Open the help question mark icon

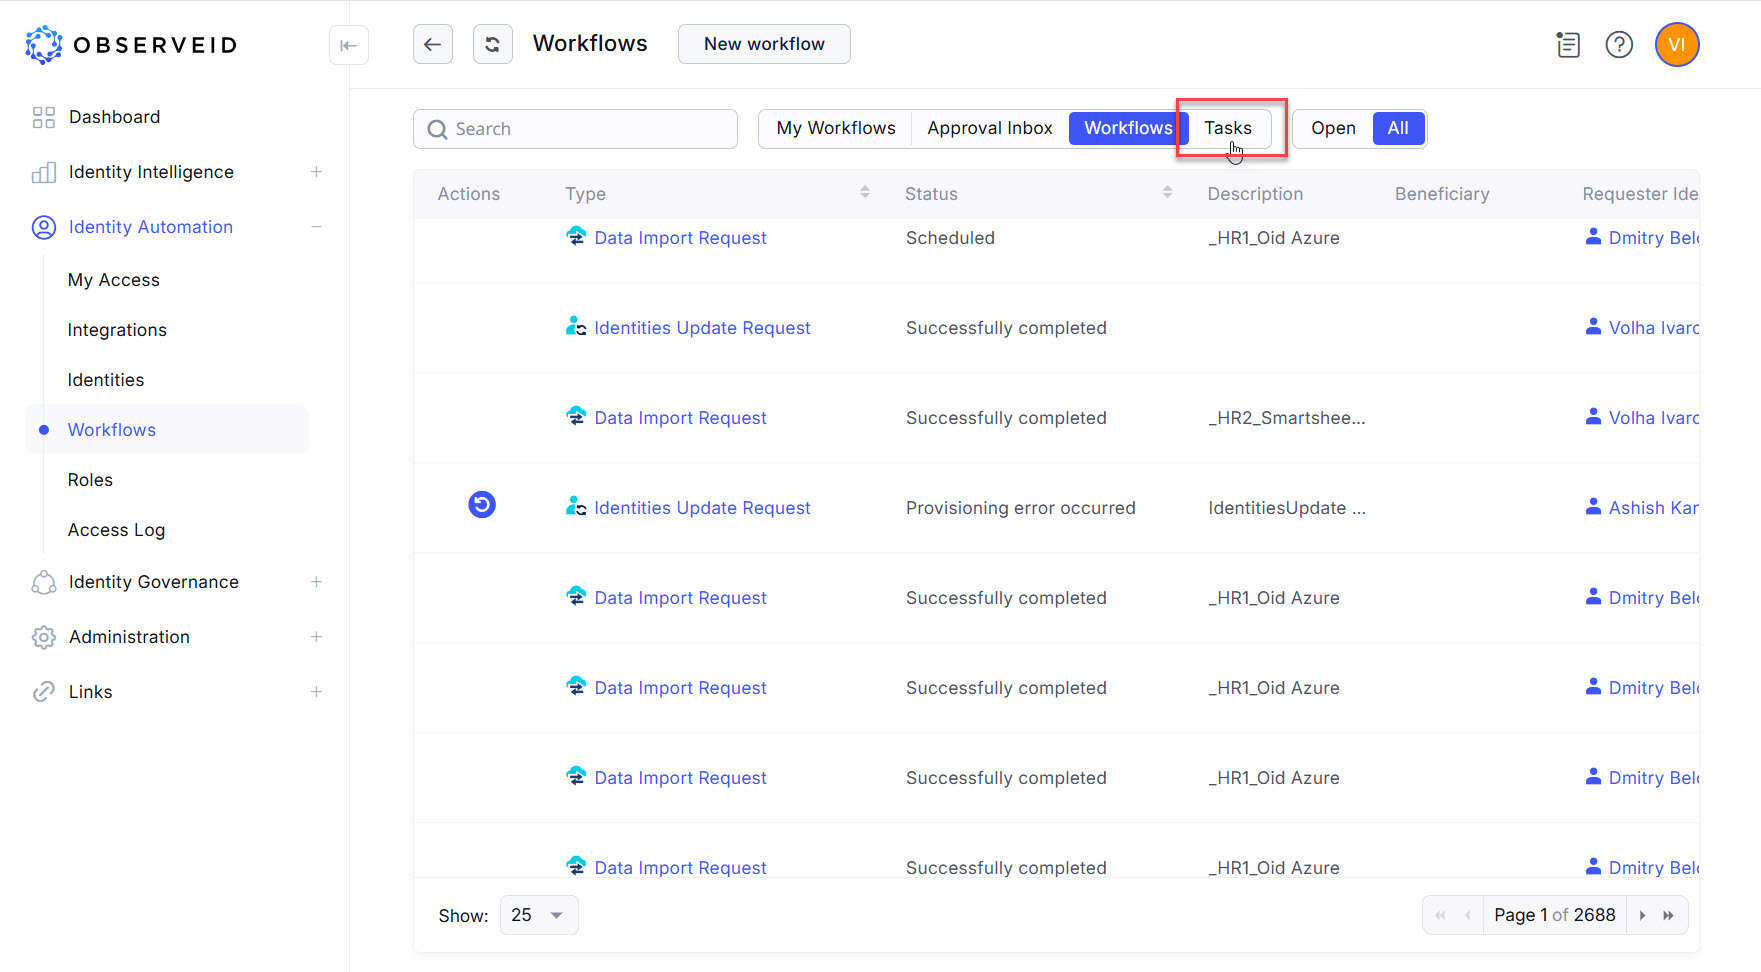point(1618,45)
